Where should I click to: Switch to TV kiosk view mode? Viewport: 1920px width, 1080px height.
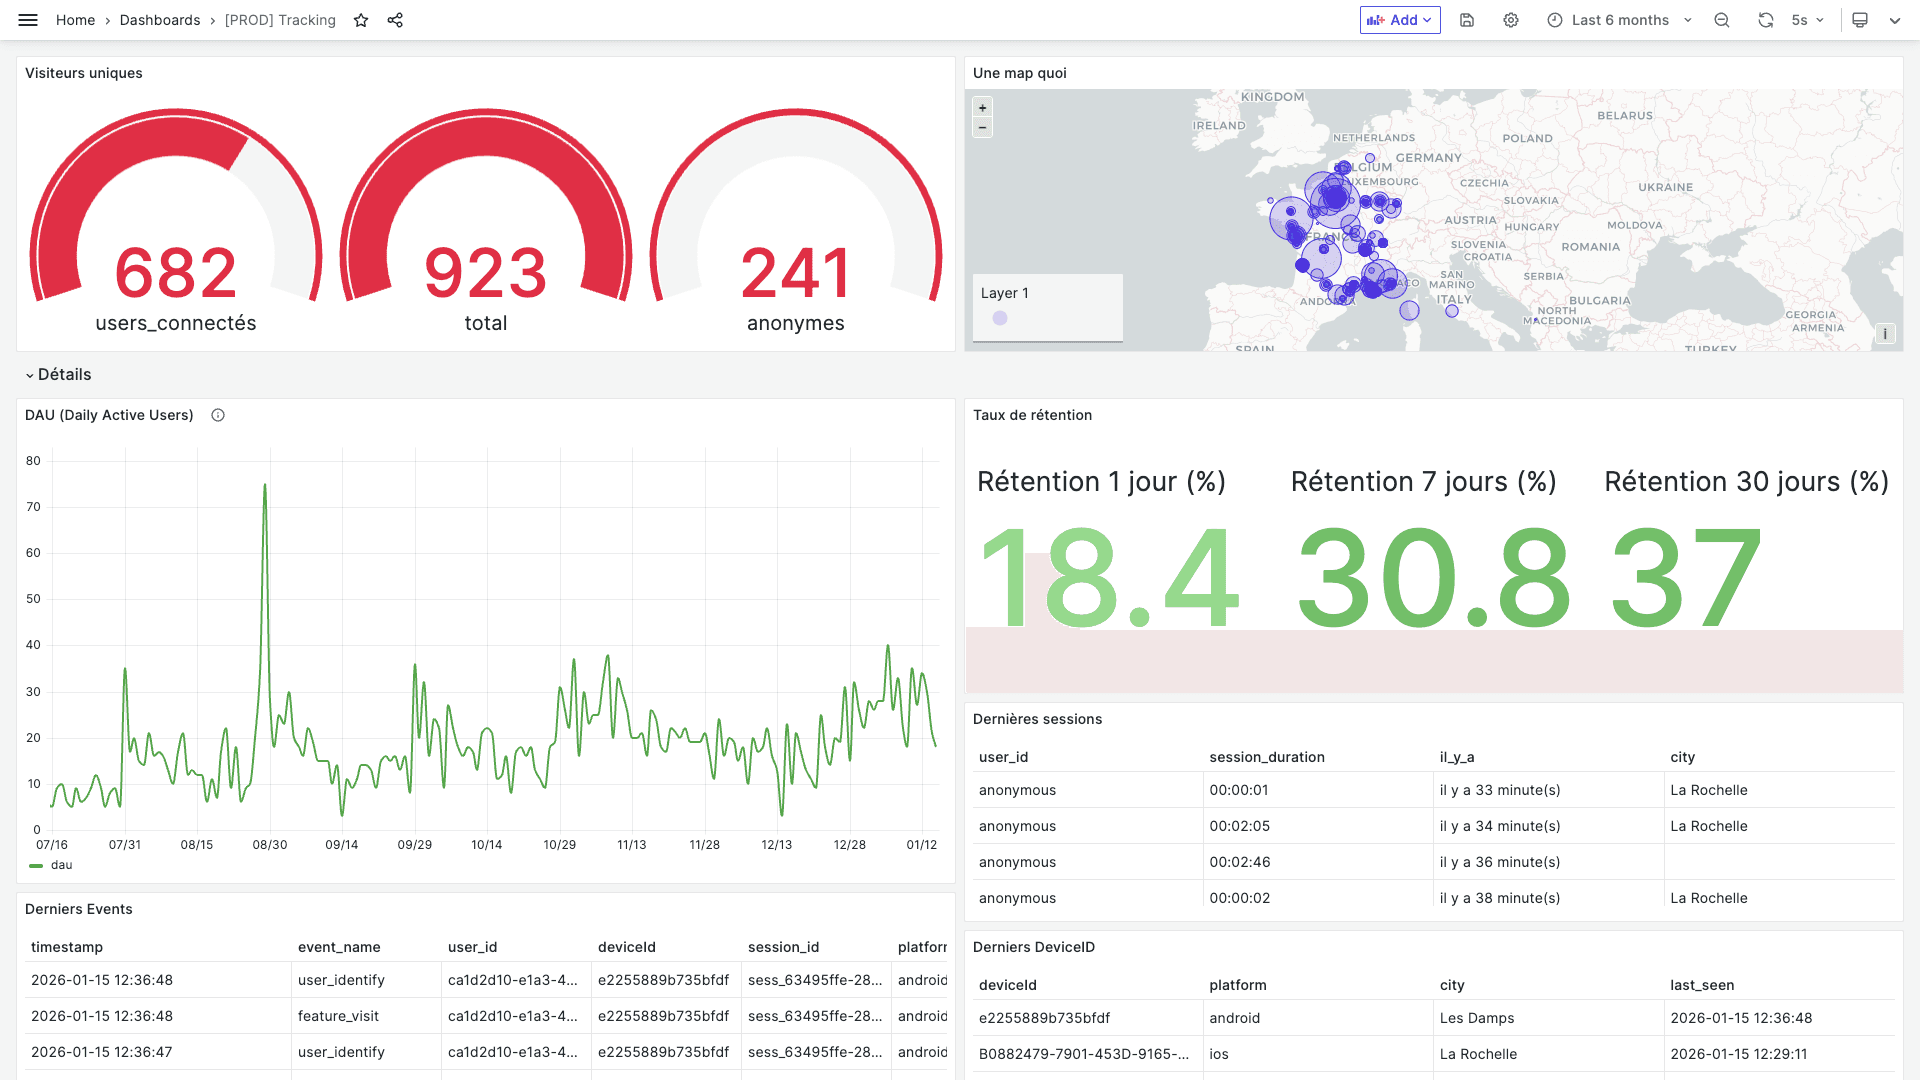(x=1860, y=20)
